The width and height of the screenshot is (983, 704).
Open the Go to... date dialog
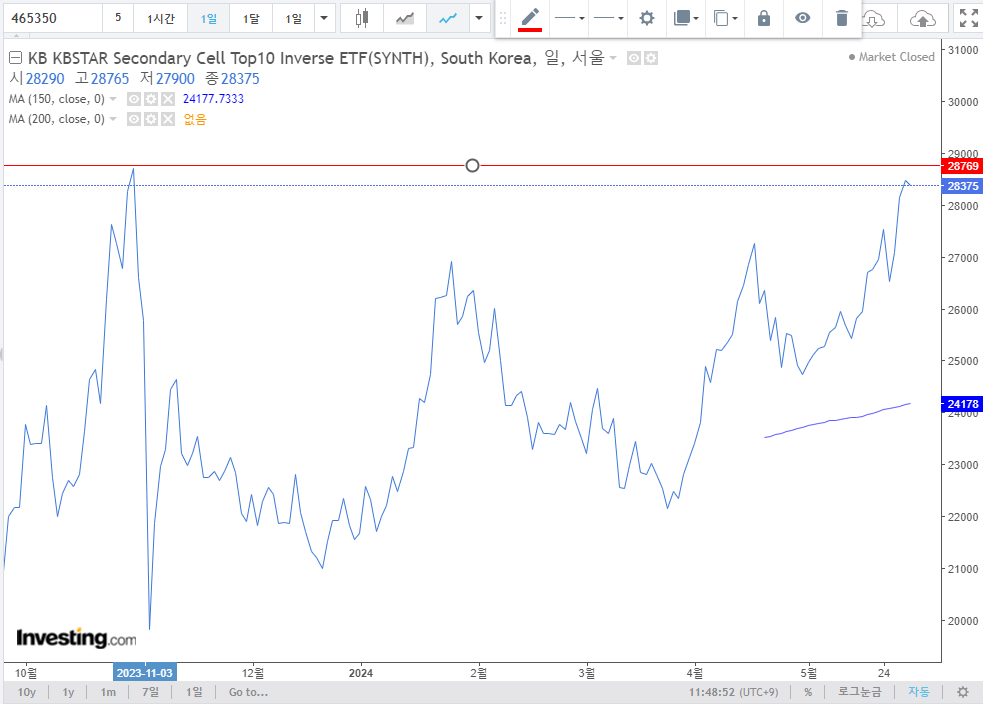tap(248, 692)
